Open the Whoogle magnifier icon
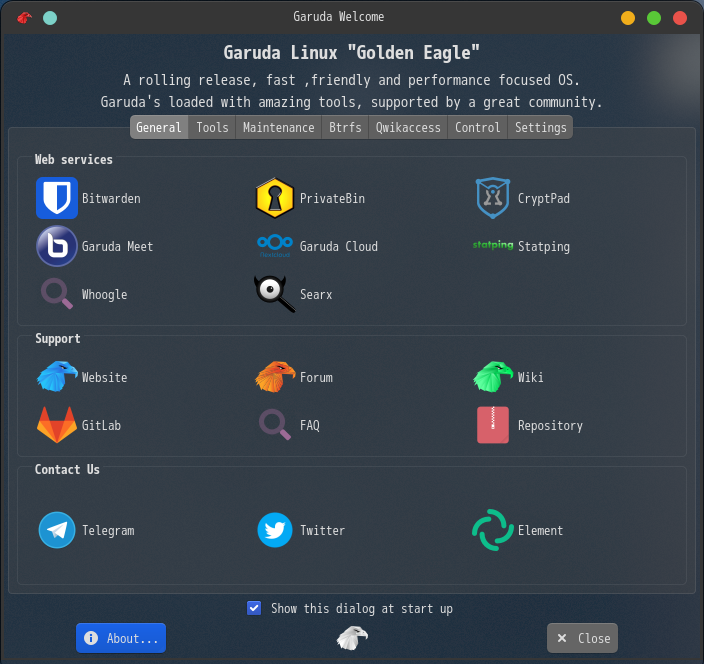Image resolution: width=704 pixels, height=664 pixels. click(57, 294)
